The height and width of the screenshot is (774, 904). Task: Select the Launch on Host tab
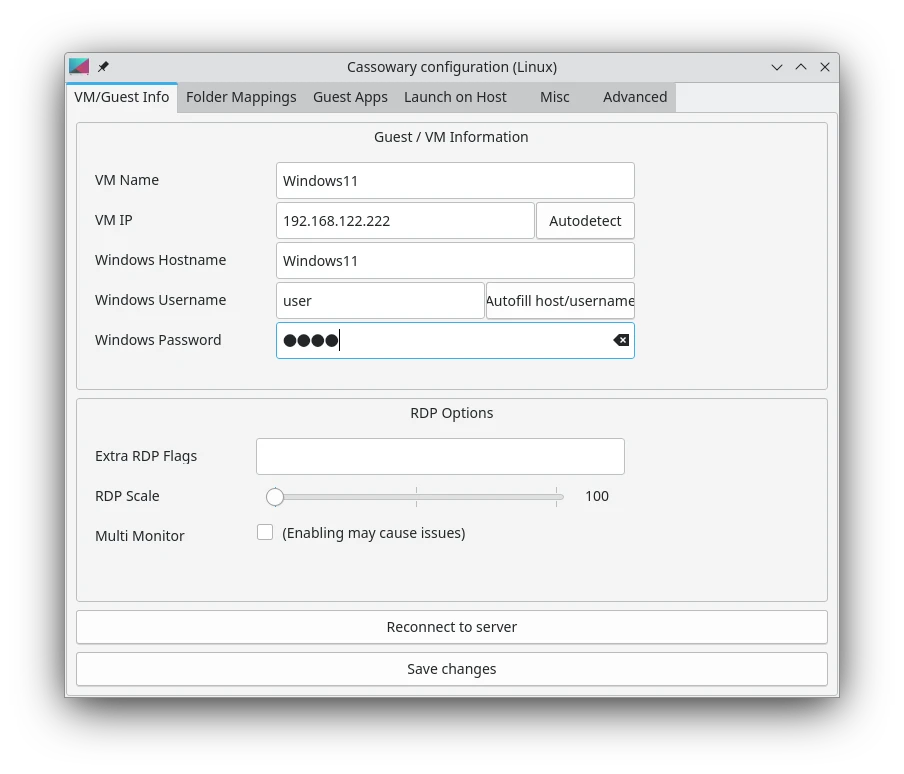455,97
